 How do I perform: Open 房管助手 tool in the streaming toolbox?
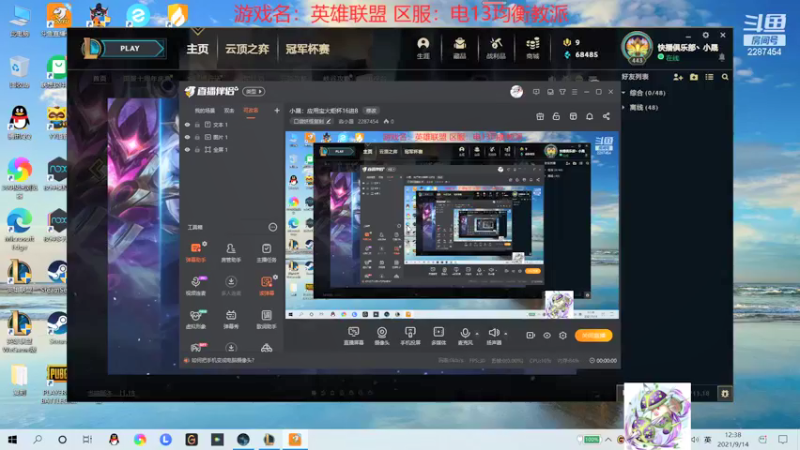click(x=231, y=253)
